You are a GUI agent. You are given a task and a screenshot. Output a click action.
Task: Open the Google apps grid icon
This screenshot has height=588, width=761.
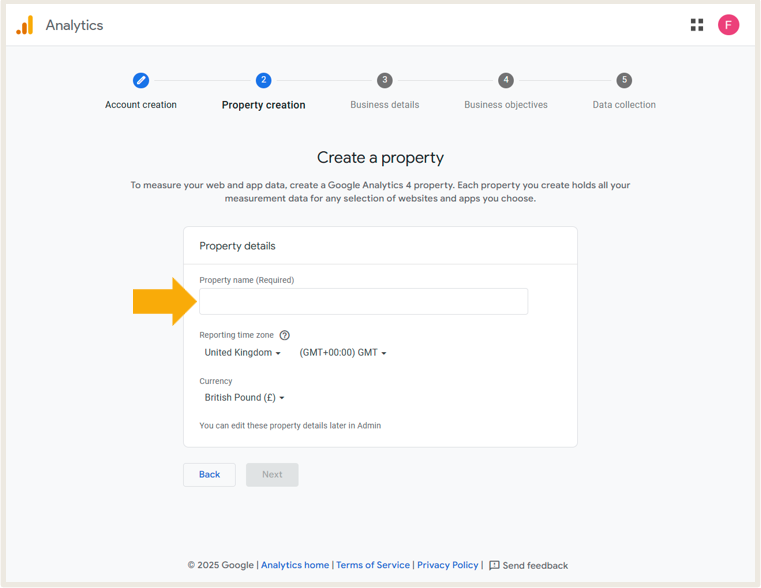[697, 25]
